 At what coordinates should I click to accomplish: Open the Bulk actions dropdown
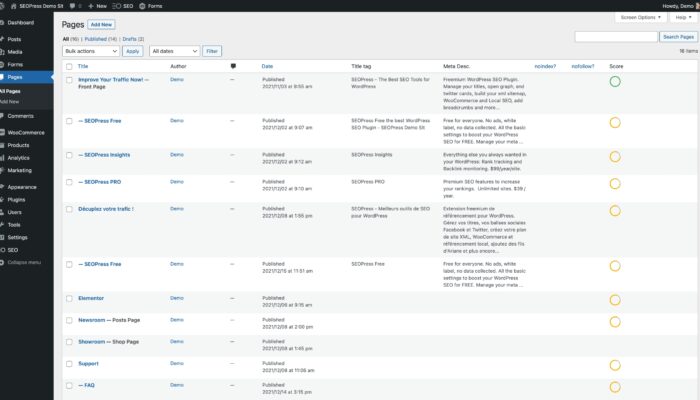(91, 51)
